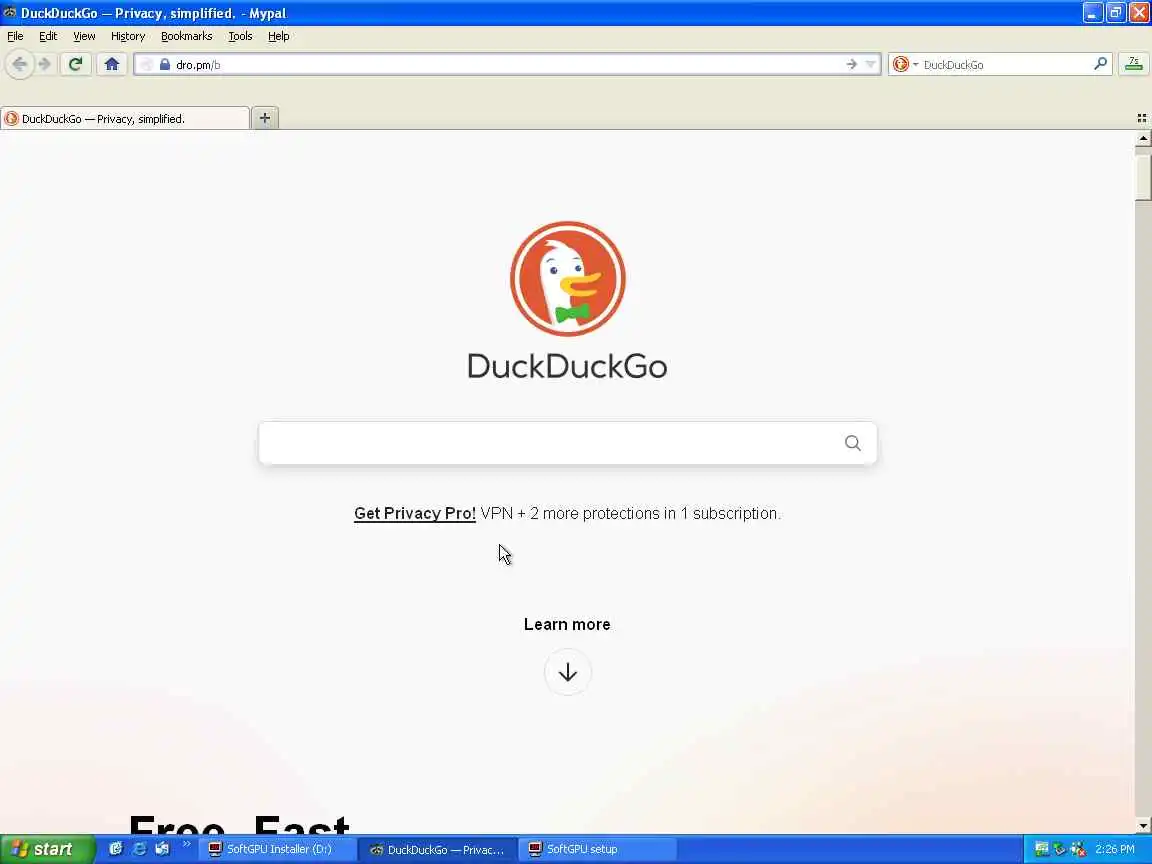Click the Forward navigation arrow

click(44, 65)
